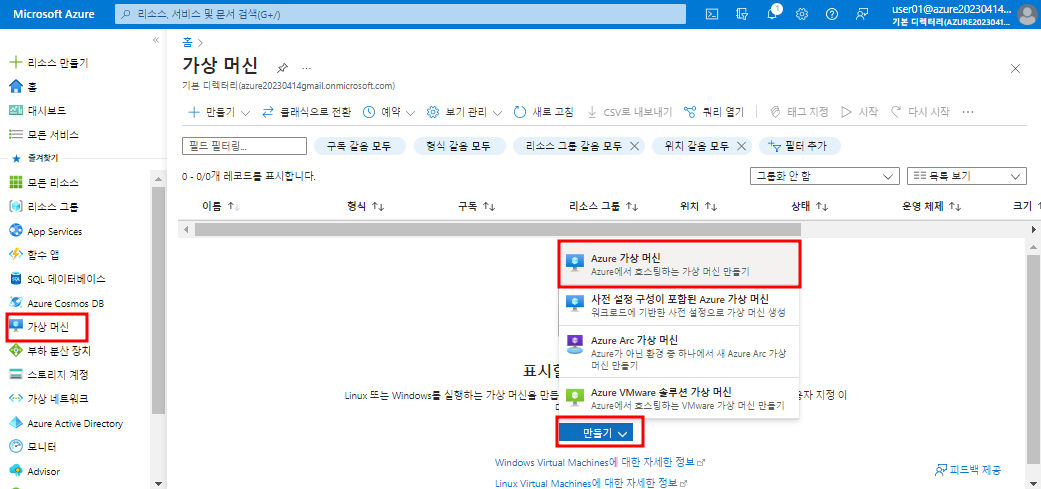
Task: Open portal settings gear icon
Action: click(x=802, y=14)
